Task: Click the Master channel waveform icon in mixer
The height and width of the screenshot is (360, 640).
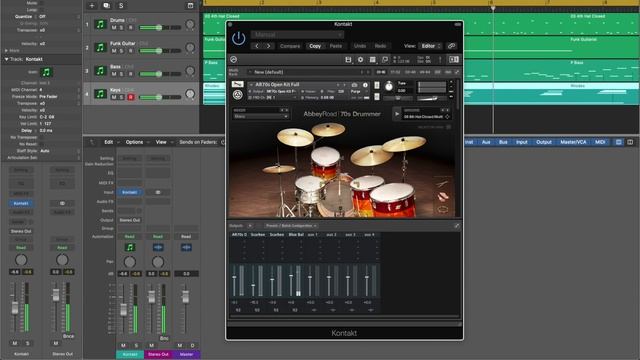Action: pyautogui.click(x=186, y=247)
